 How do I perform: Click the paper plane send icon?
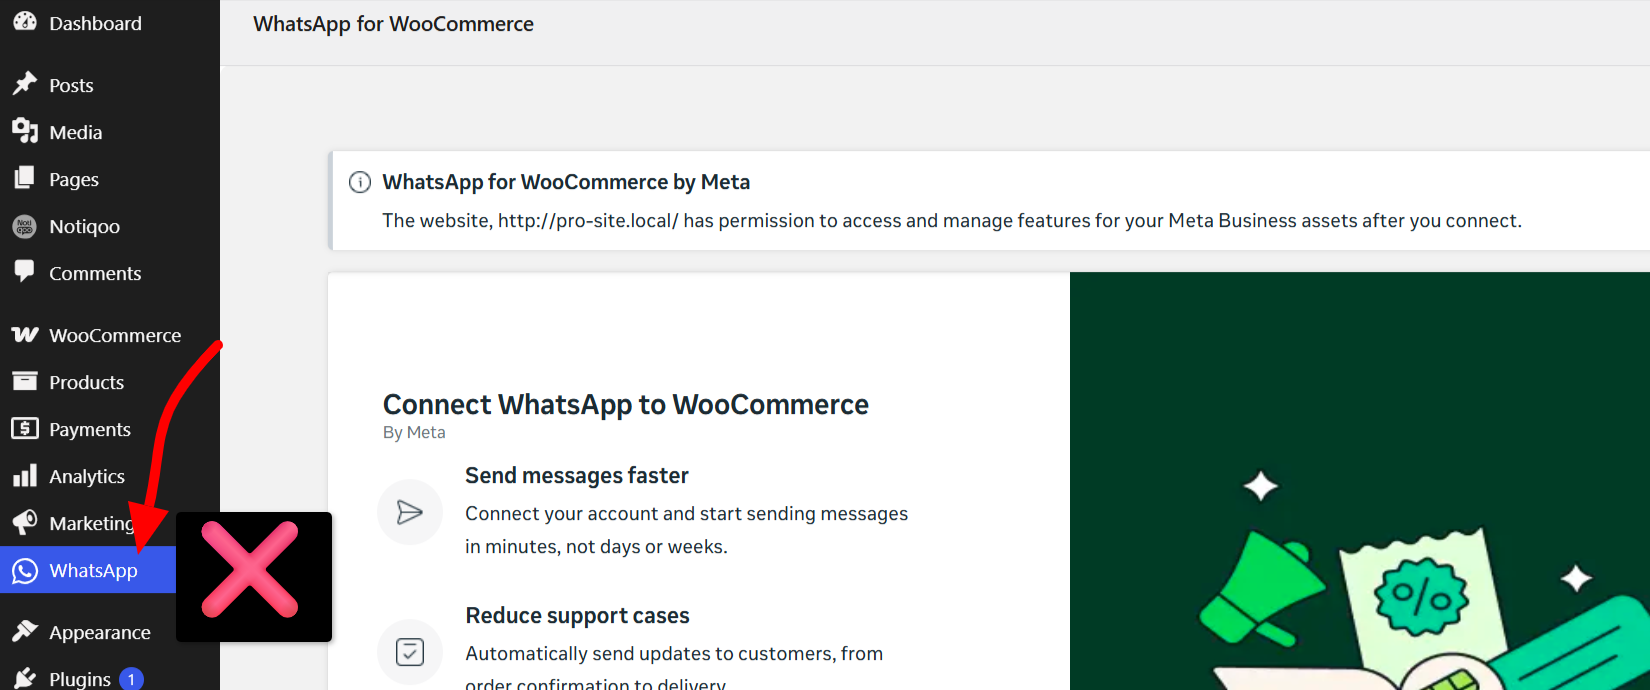[410, 512]
